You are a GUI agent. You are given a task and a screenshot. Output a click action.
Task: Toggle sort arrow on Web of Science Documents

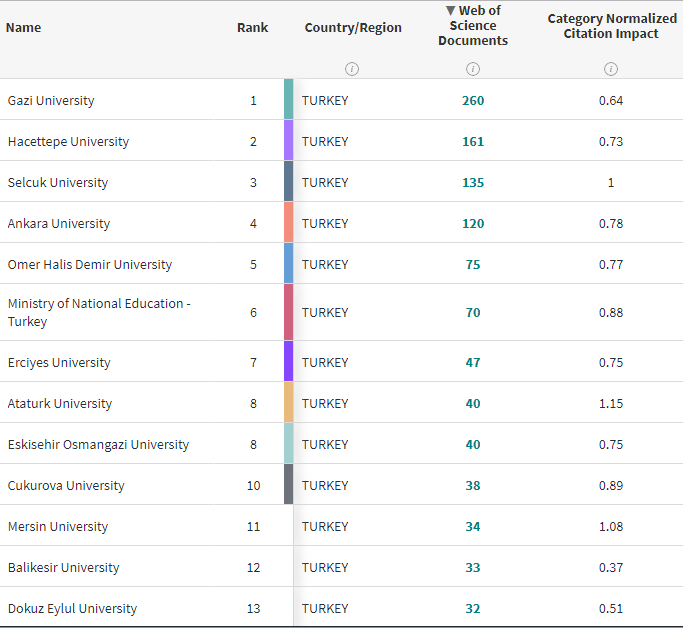coord(450,11)
